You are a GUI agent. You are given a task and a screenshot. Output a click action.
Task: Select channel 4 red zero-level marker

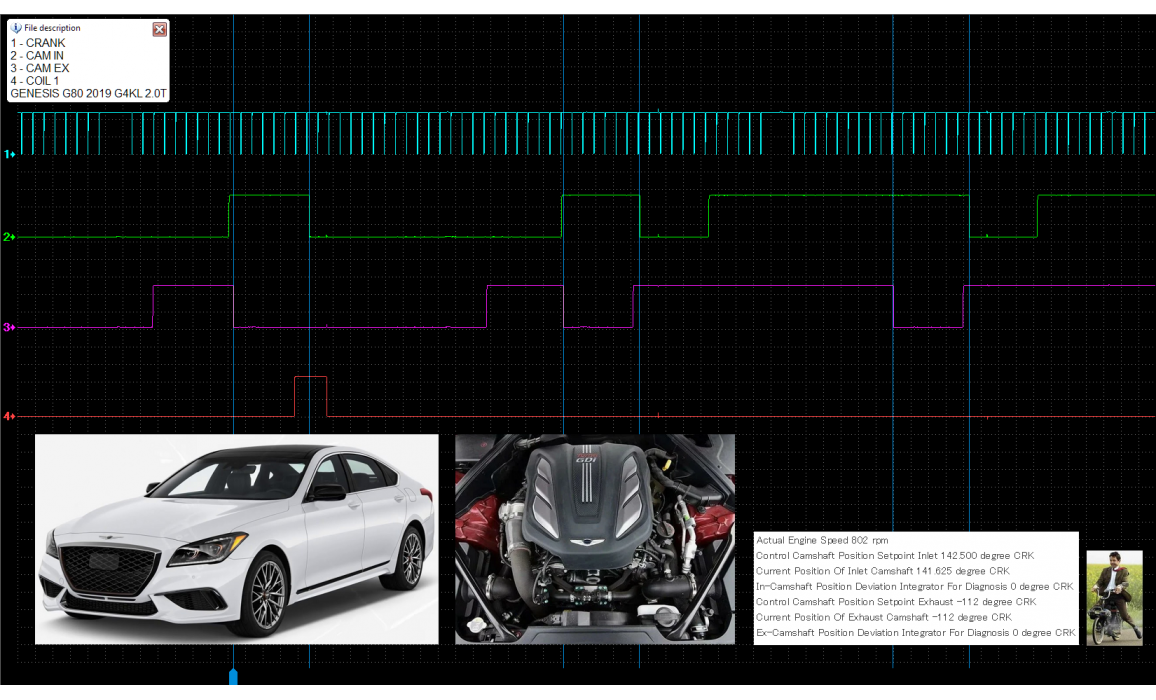tap(9, 416)
